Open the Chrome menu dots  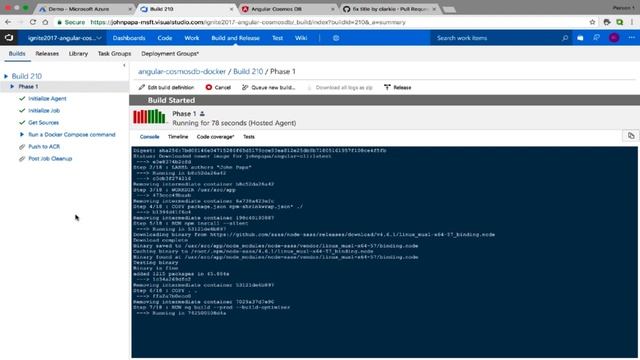pos(632,22)
